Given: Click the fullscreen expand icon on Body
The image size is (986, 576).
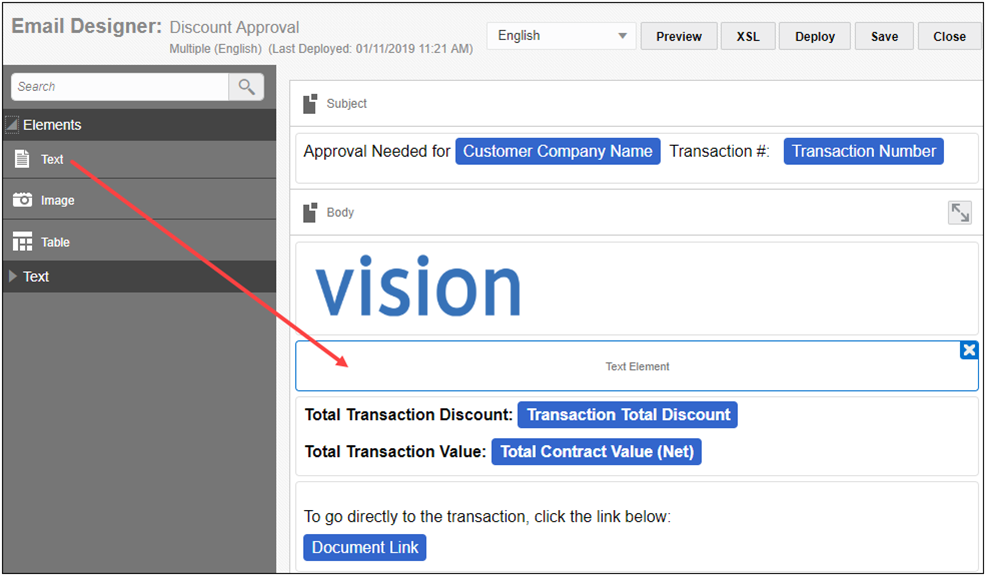Looking at the screenshot, I should click(x=959, y=212).
